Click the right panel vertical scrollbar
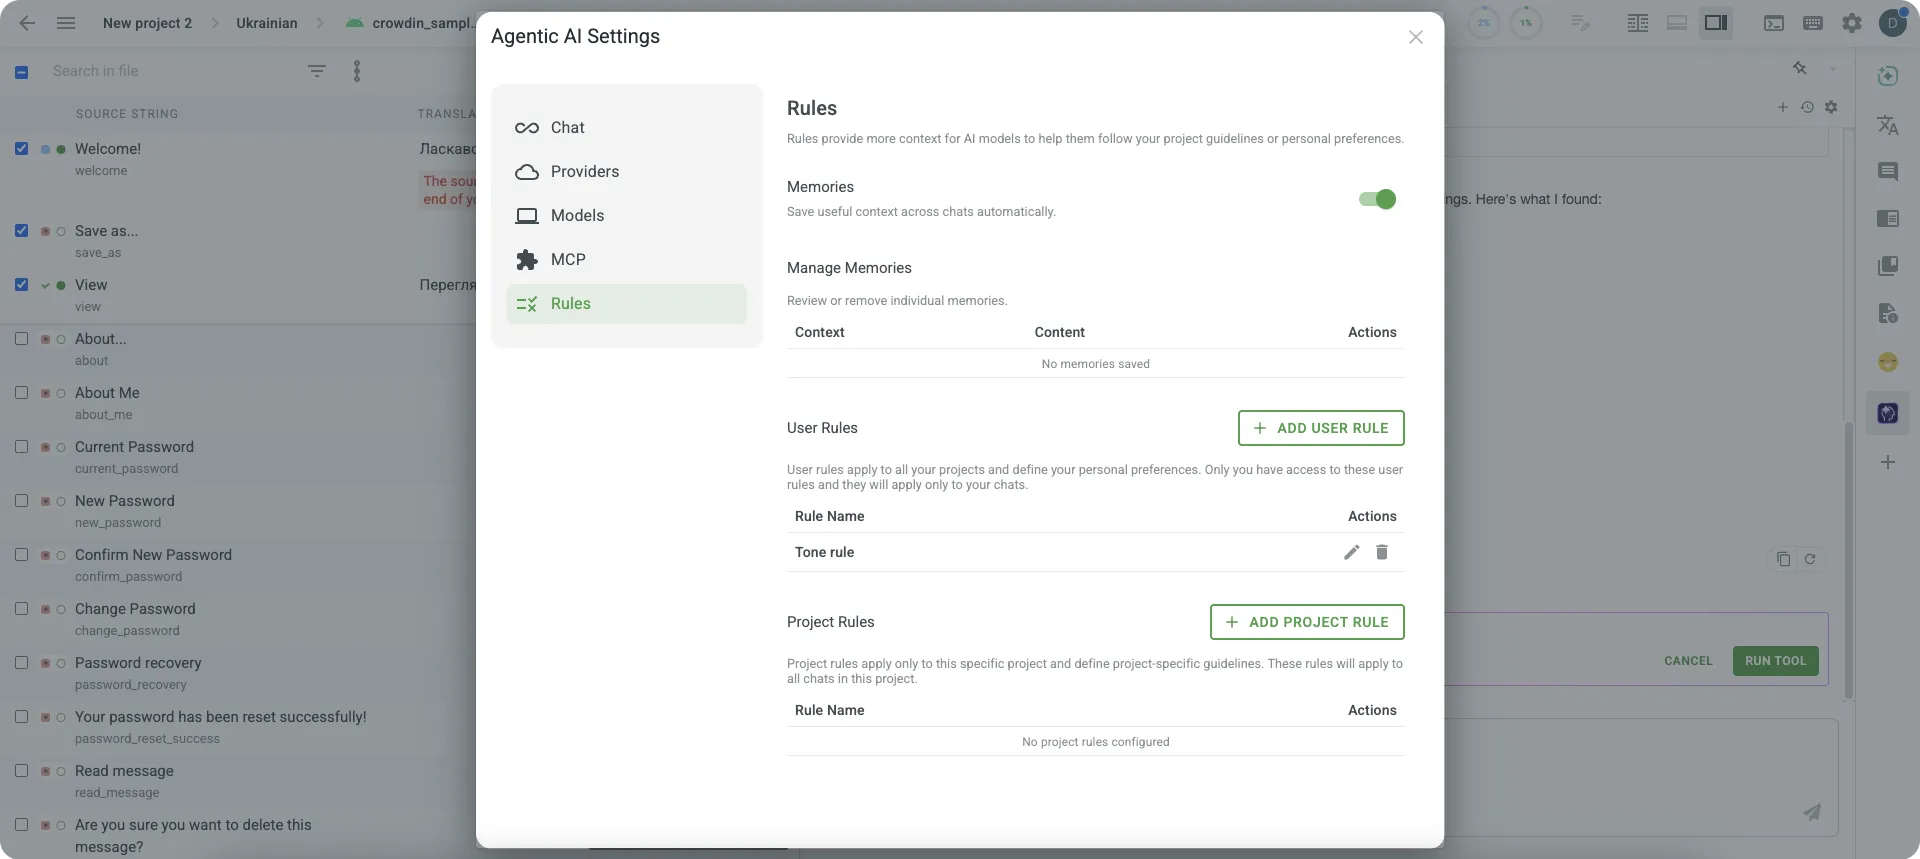The width and height of the screenshot is (1920, 859). tap(1848, 560)
